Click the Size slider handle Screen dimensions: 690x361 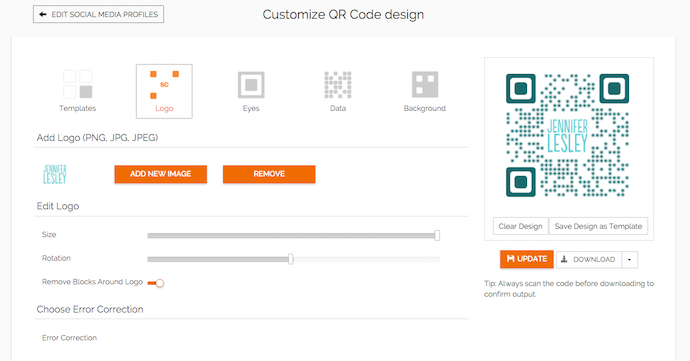pos(437,235)
